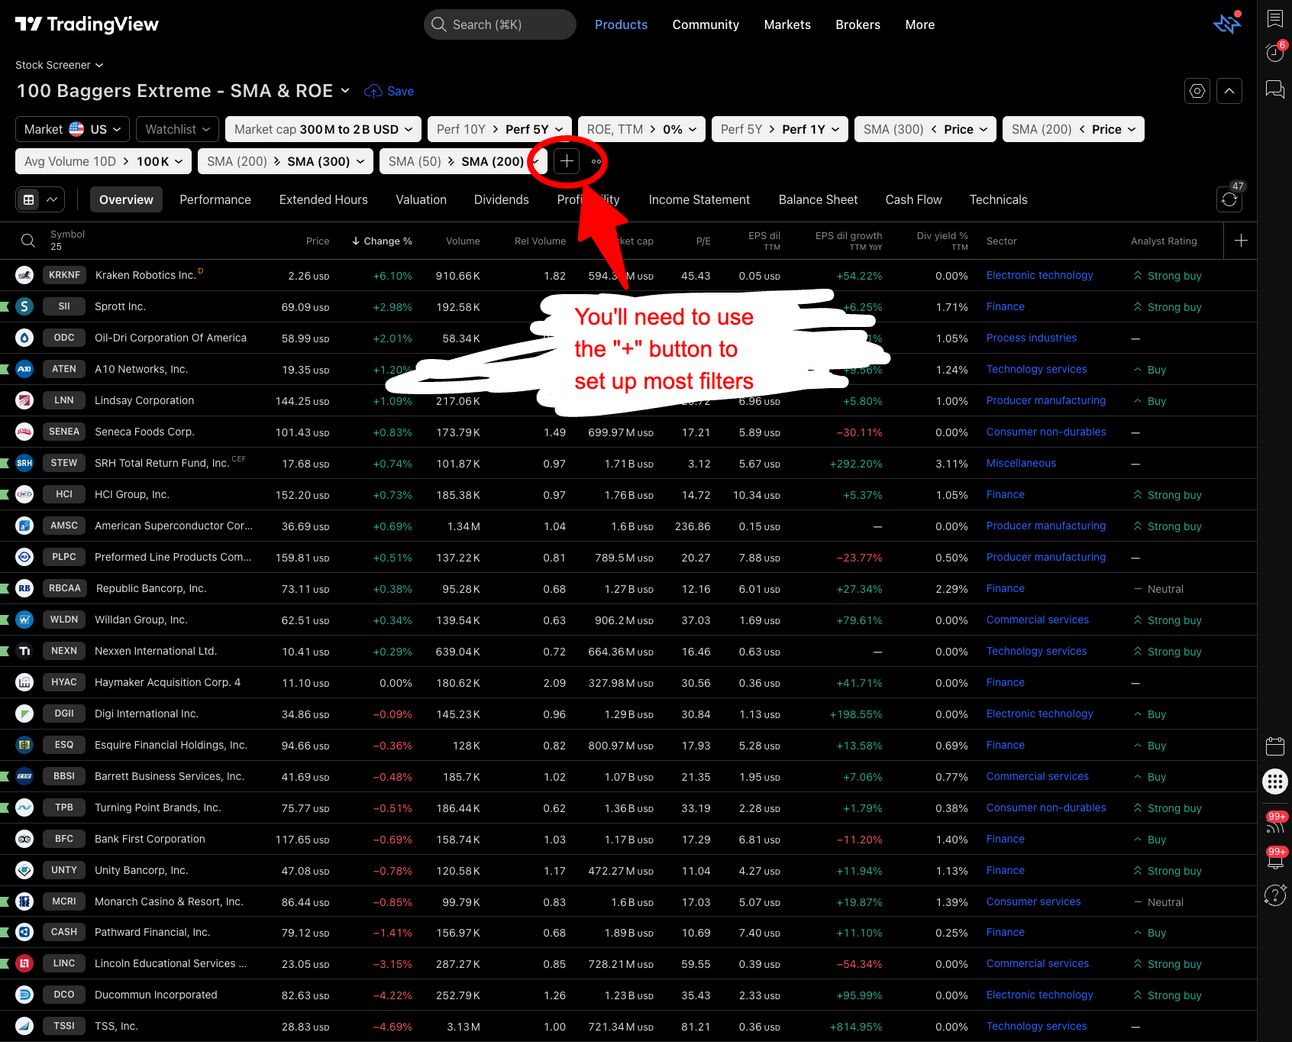Click the Kraken Robotics logo icon

click(x=25, y=275)
